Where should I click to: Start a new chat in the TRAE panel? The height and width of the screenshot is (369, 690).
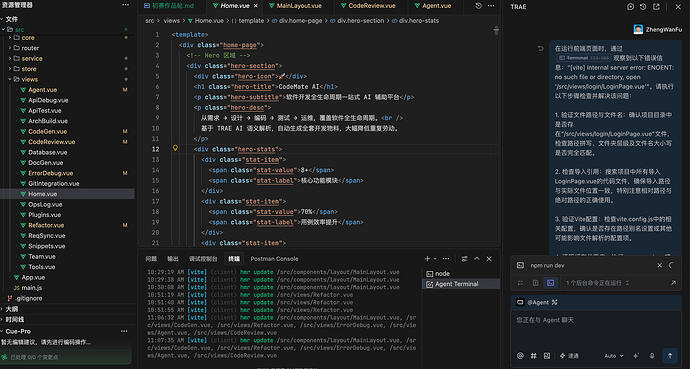click(x=630, y=7)
